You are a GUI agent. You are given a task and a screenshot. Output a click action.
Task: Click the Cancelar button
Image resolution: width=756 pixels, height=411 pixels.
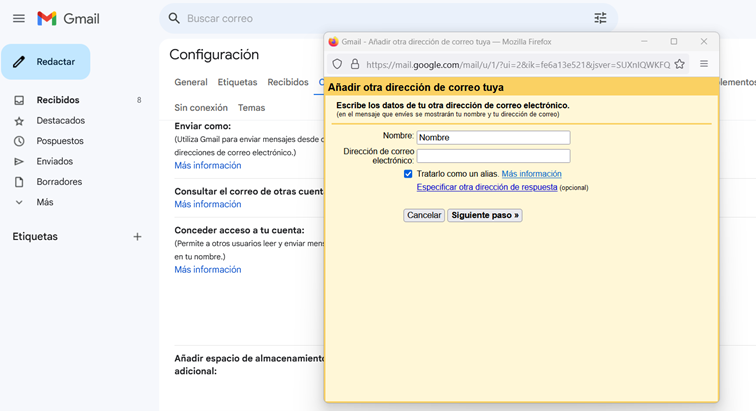click(x=424, y=215)
